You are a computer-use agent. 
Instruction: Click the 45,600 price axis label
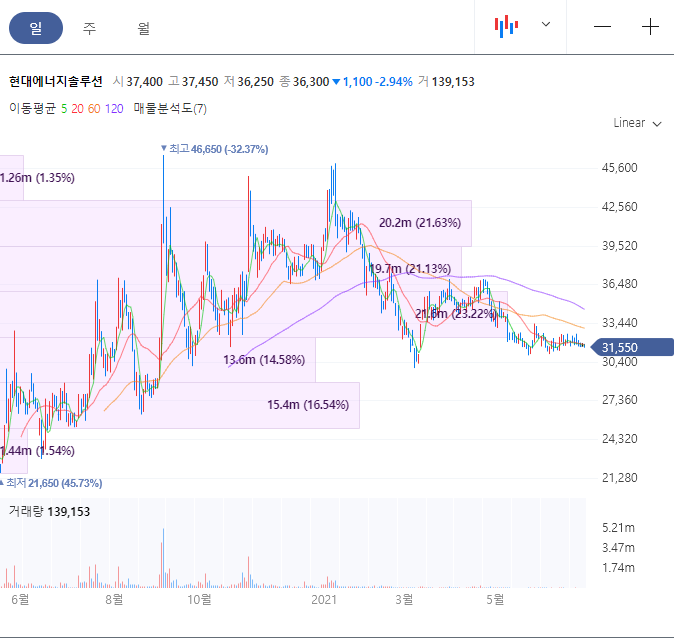tap(619, 168)
